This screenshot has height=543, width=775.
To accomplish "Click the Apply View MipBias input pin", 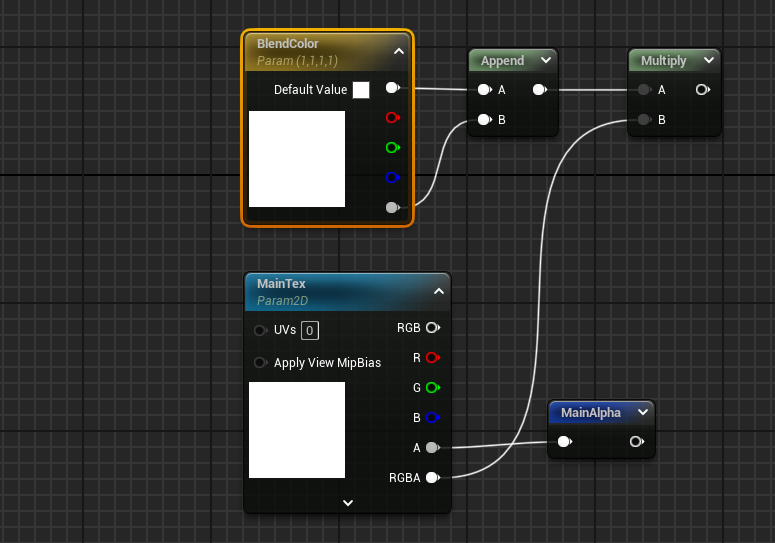I will (x=261, y=362).
